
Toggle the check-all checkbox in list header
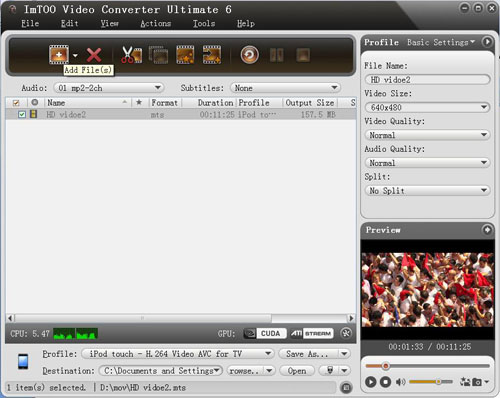tap(16, 103)
